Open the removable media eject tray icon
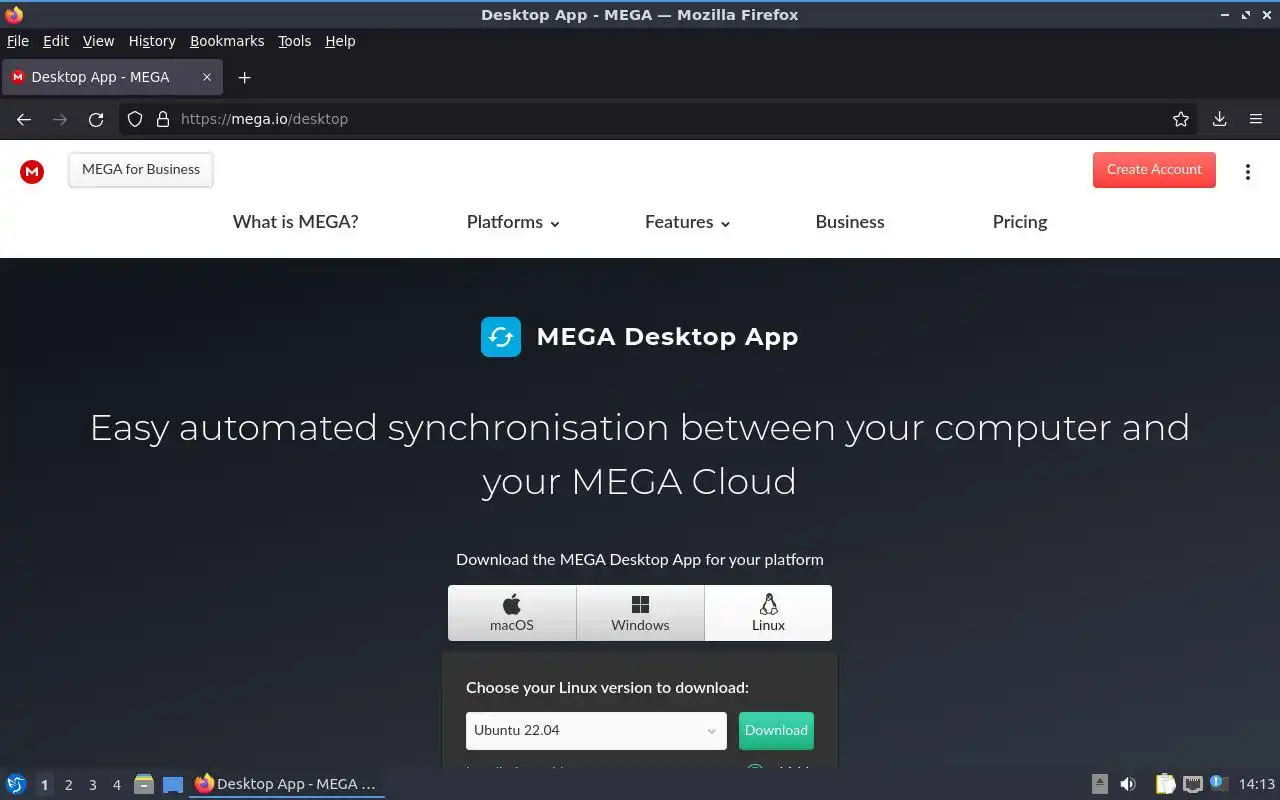The image size is (1280, 800). tap(1100, 784)
